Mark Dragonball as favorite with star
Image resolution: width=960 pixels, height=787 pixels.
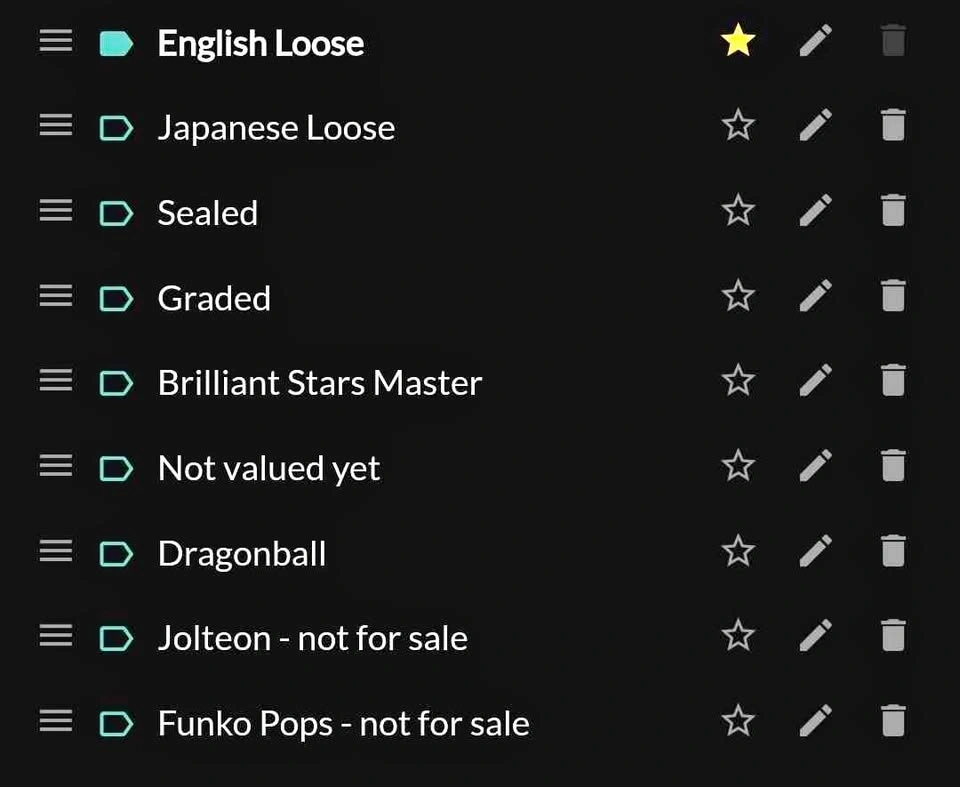coord(738,551)
